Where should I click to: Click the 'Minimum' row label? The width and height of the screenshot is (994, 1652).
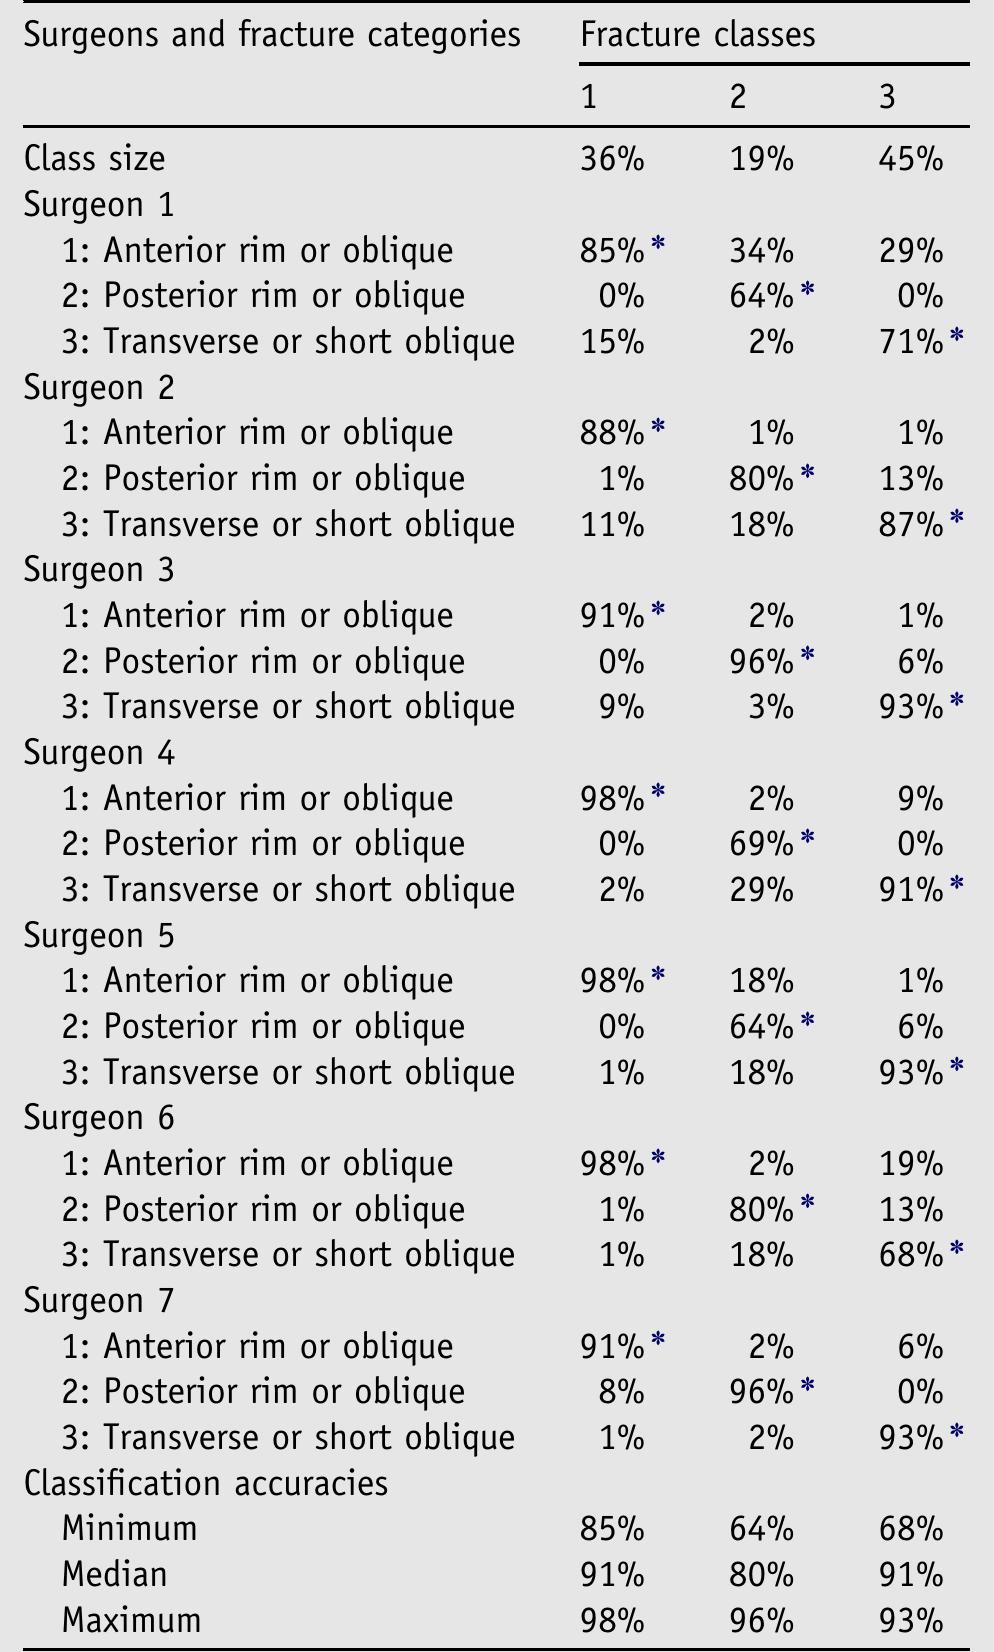pyautogui.click(x=129, y=1528)
